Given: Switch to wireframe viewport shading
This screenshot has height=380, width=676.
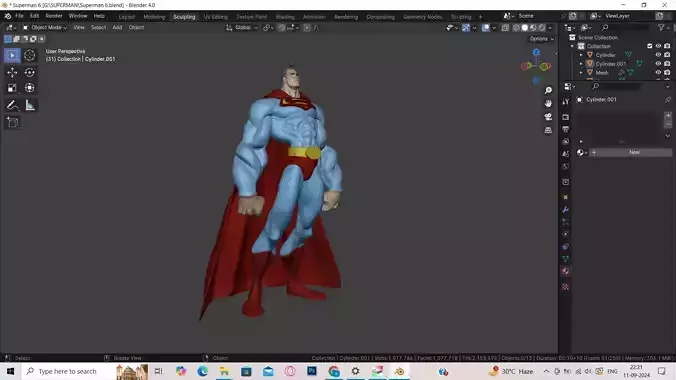Looking at the screenshot, I should coord(516,28).
